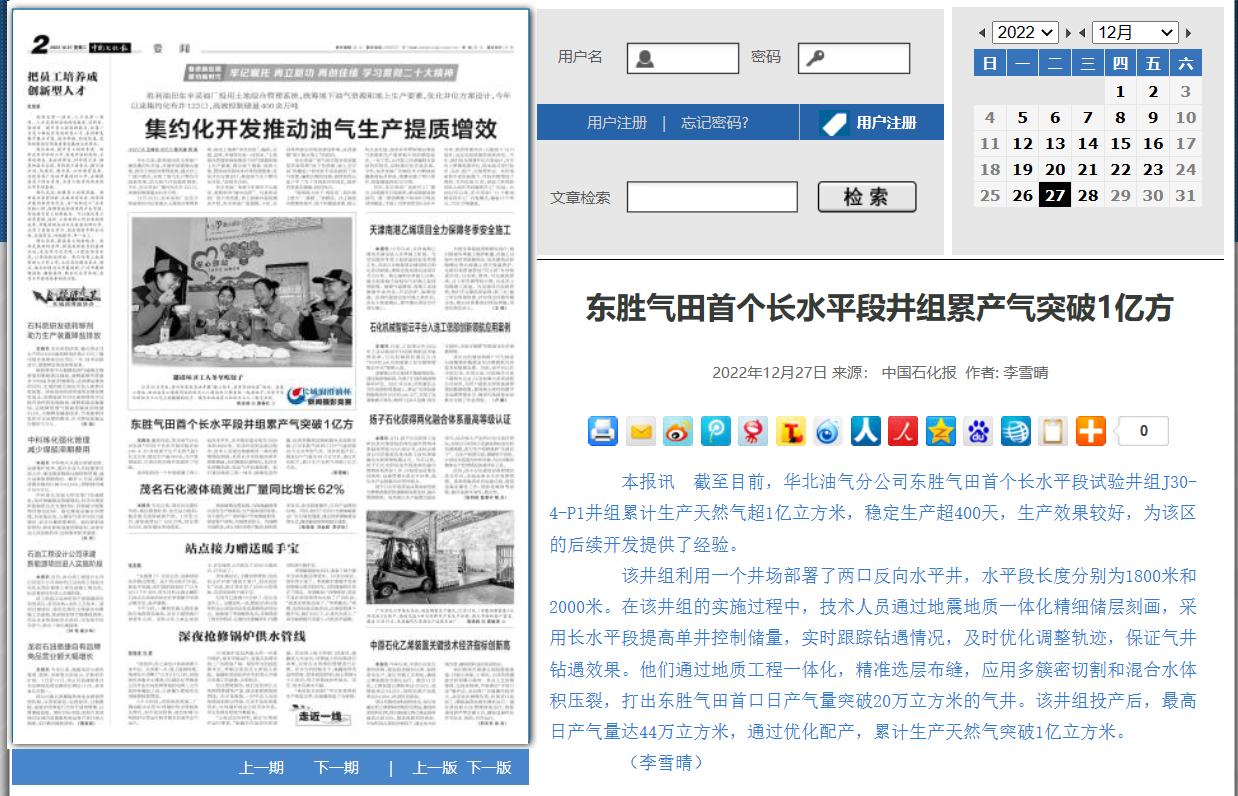This screenshot has height=796, width=1238.
Task: Focus the 密码 password field
Action: [x=854, y=59]
